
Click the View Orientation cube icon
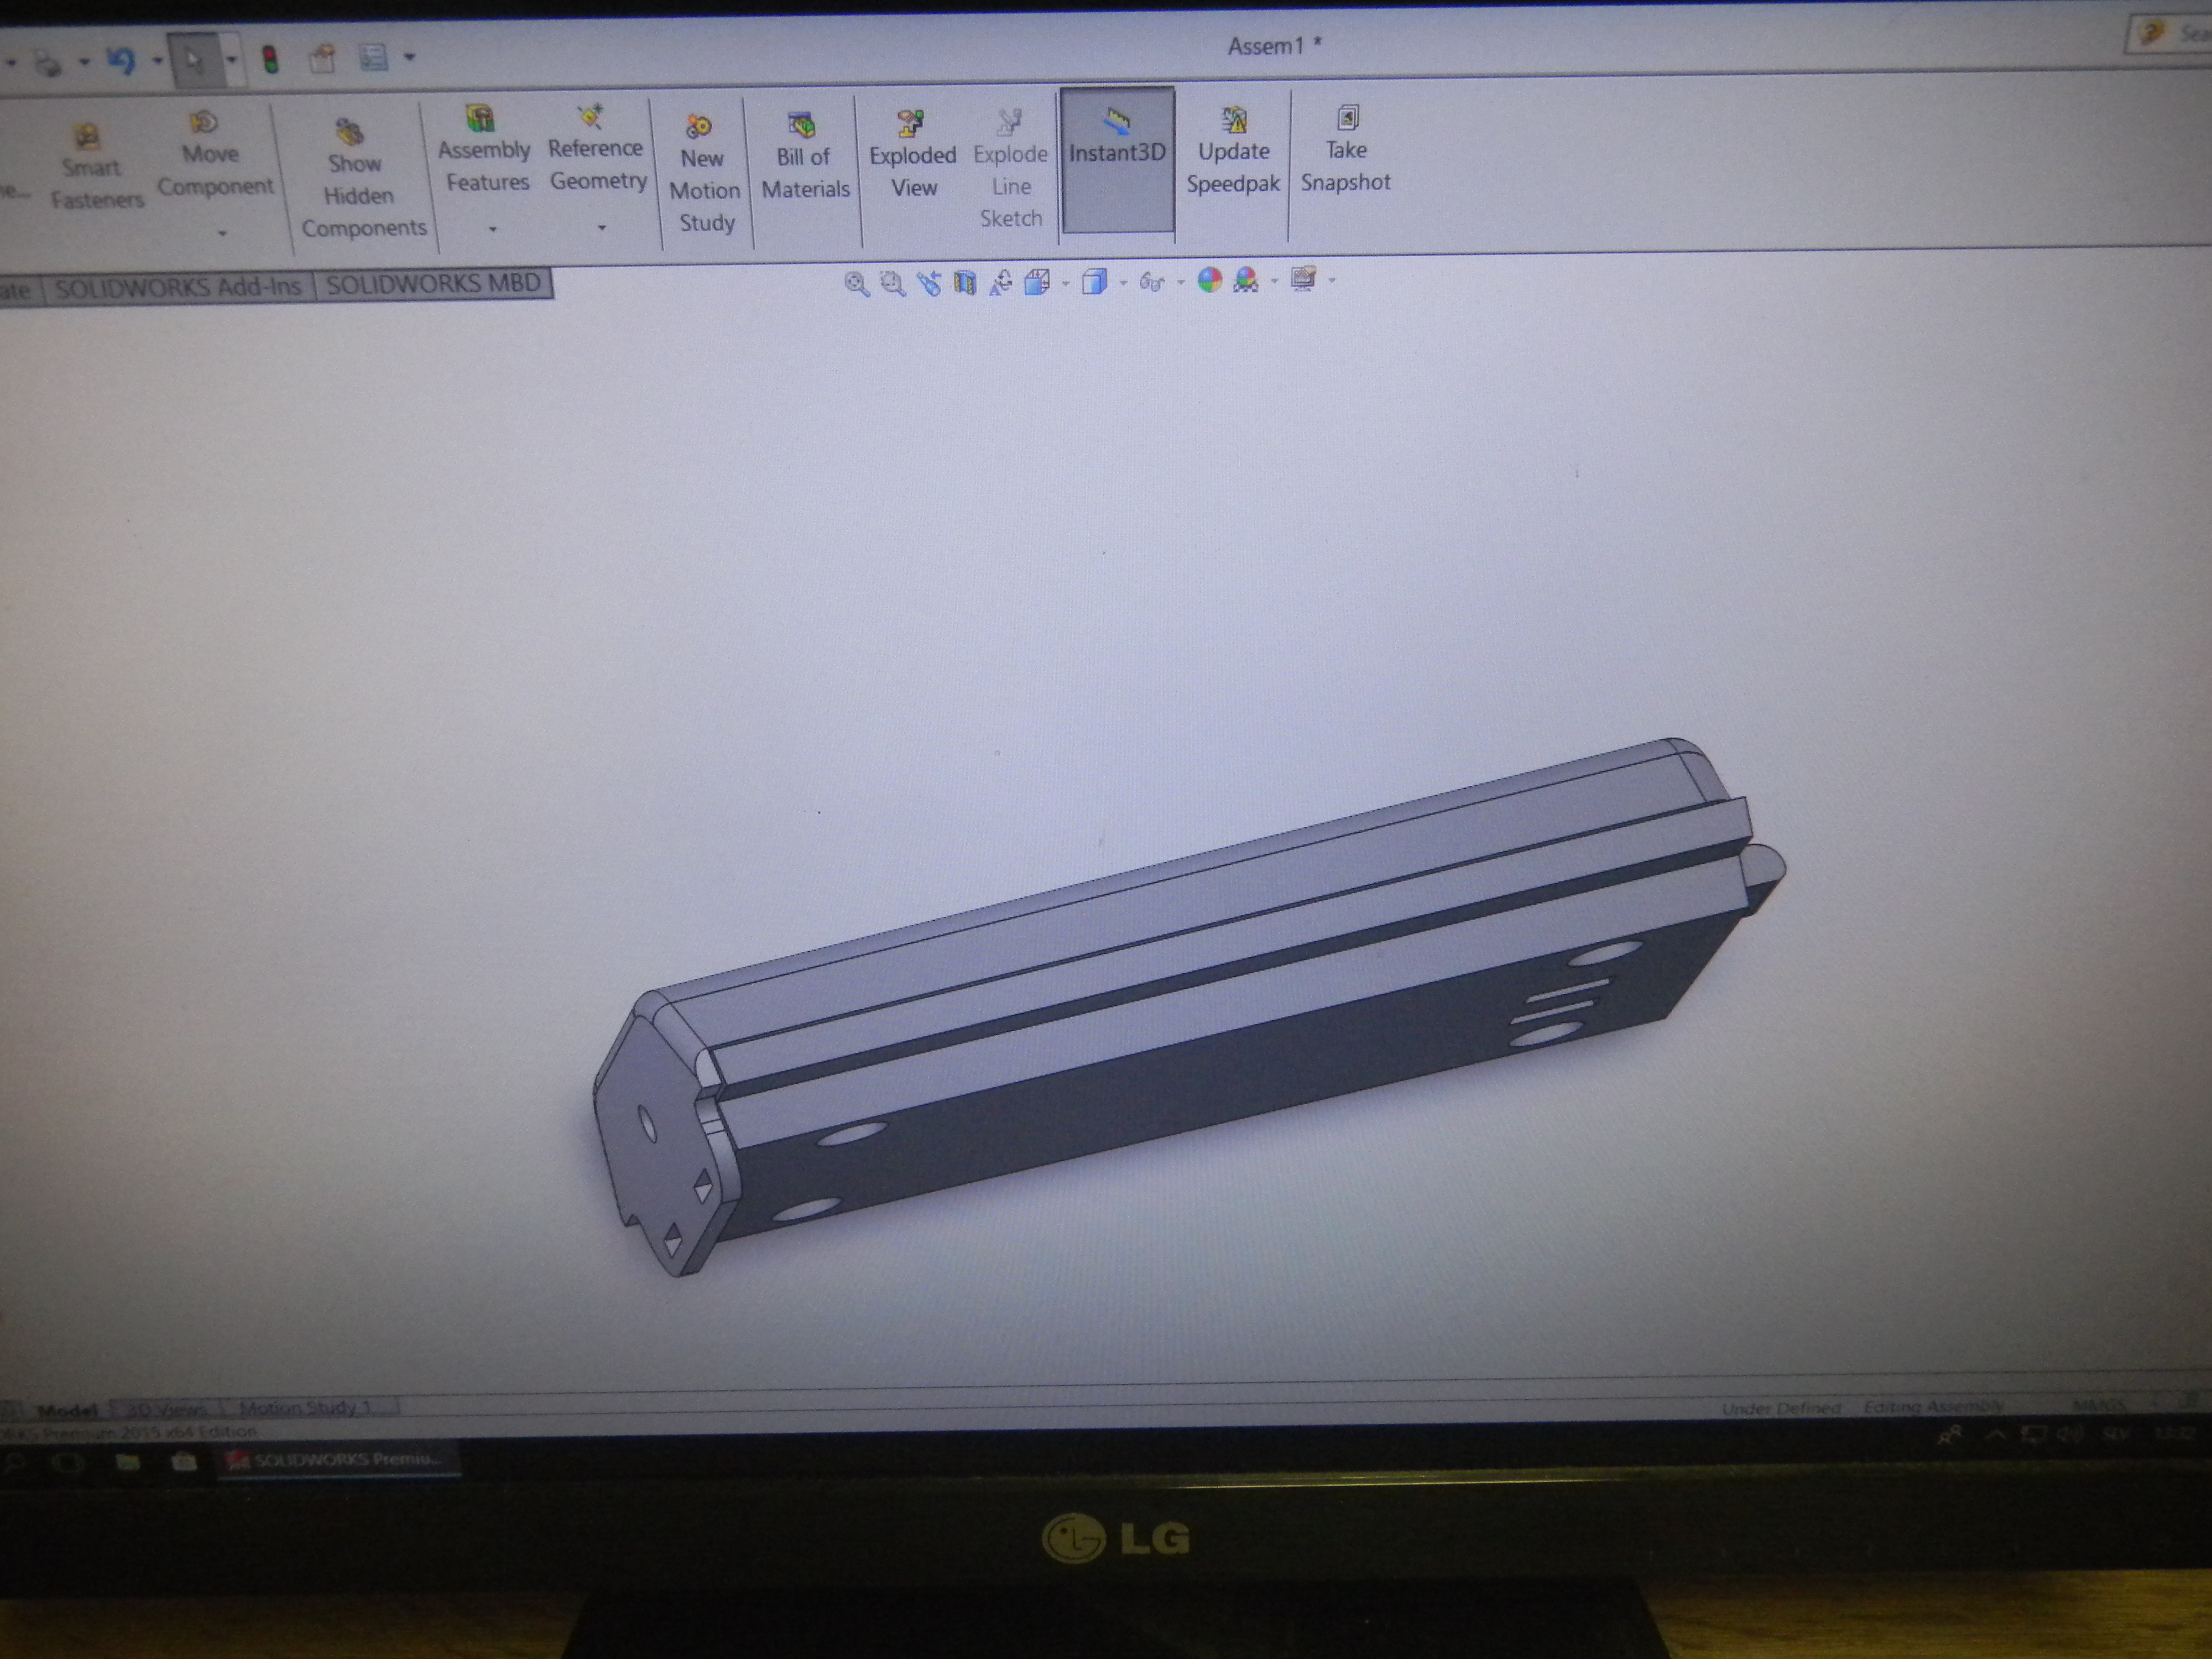(x=1037, y=282)
